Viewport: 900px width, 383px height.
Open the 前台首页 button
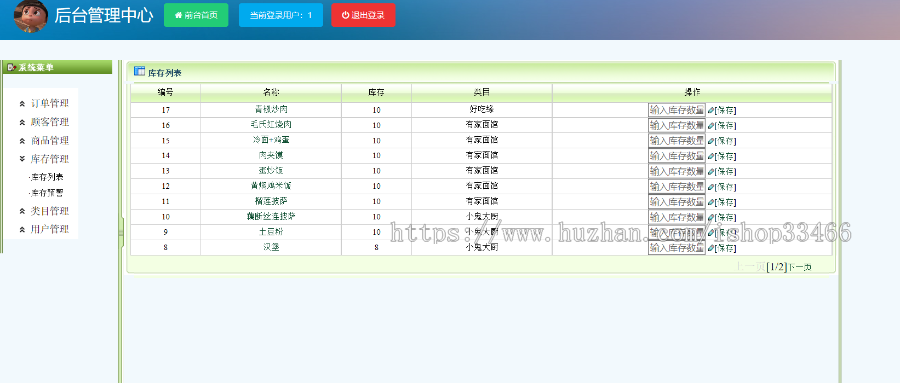196,16
